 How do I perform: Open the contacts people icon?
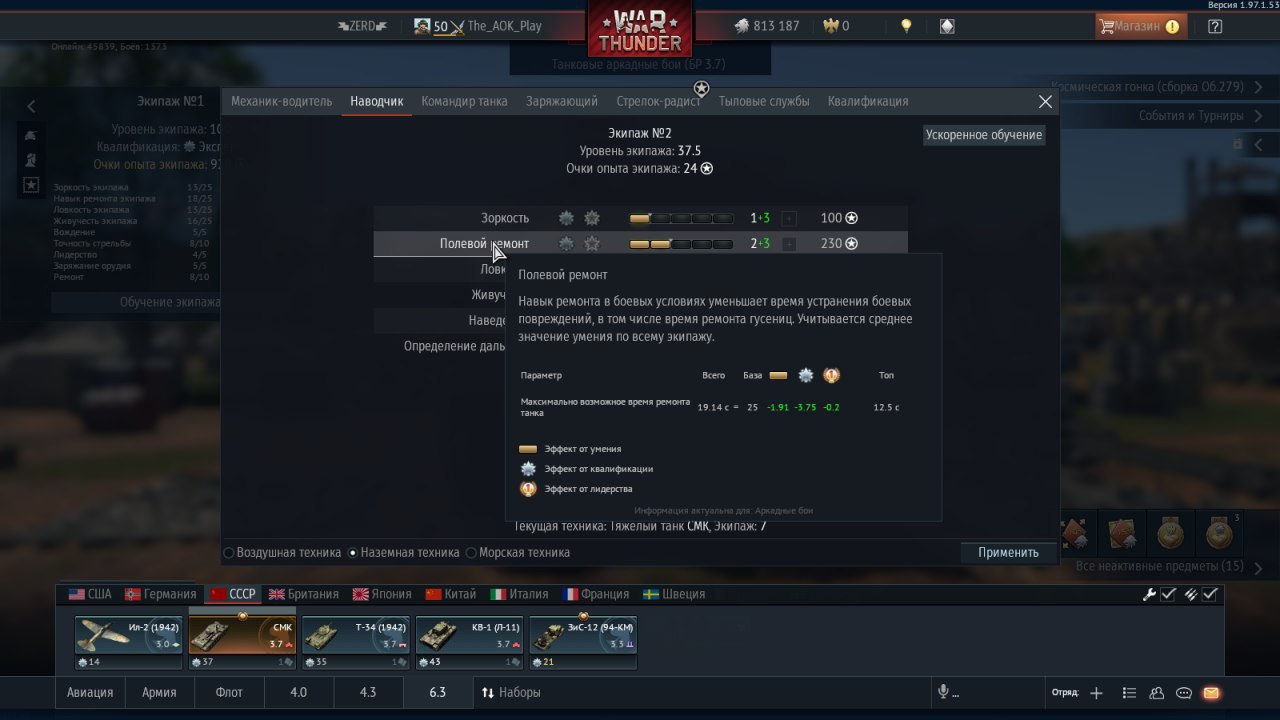coord(1157,692)
